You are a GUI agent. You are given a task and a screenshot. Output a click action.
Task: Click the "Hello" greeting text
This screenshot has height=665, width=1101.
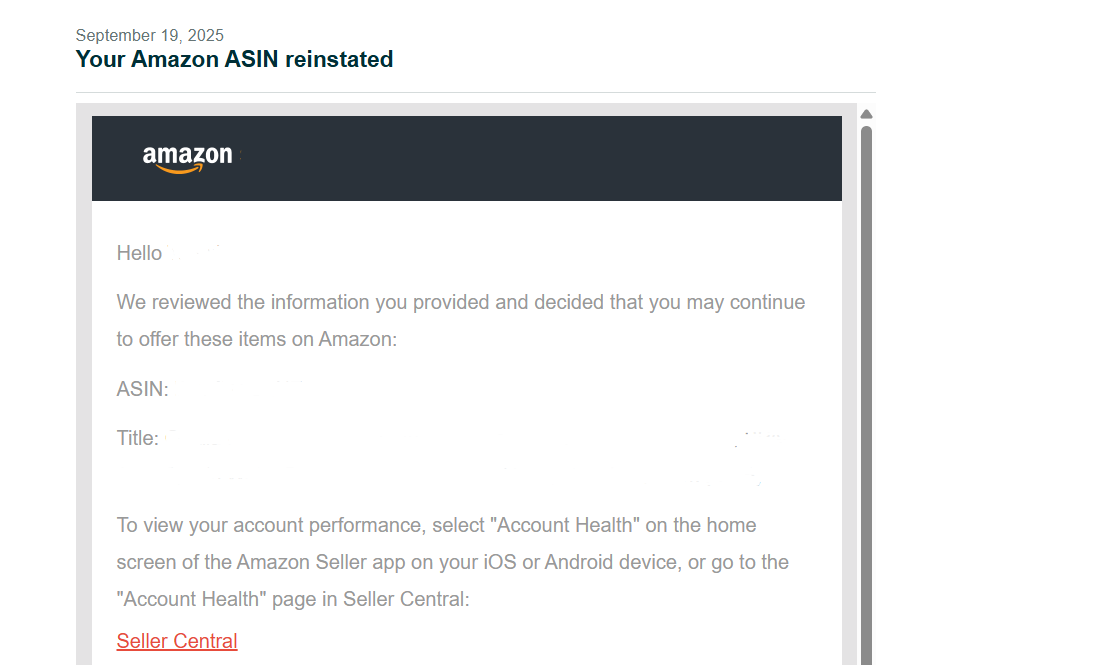(139, 253)
